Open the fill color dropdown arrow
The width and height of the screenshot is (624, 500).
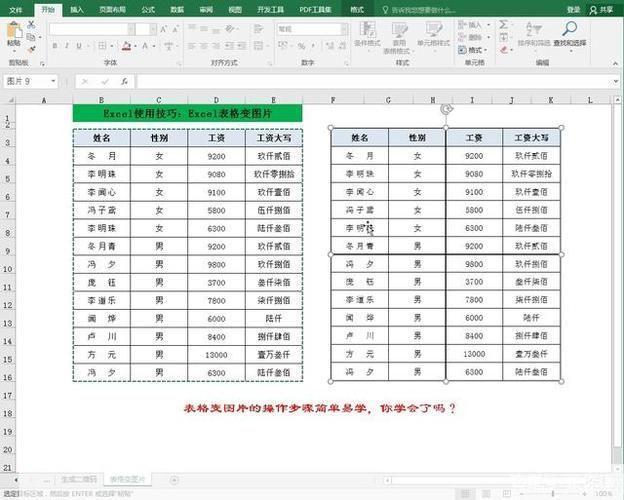[136, 46]
